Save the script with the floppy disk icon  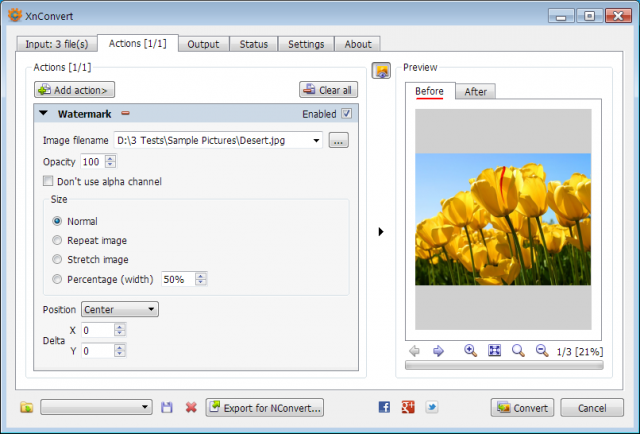click(167, 407)
